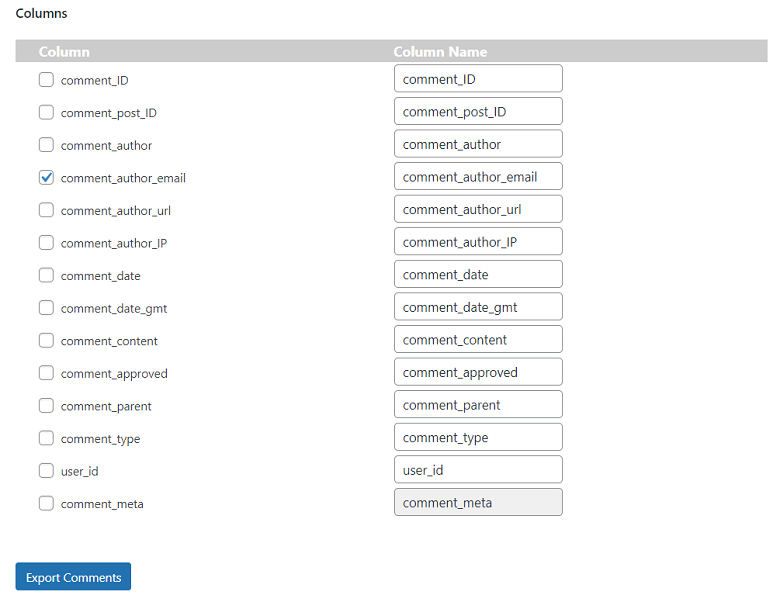Focus the comment_ID column name field
The height and width of the screenshot is (602, 780).
coord(478,79)
